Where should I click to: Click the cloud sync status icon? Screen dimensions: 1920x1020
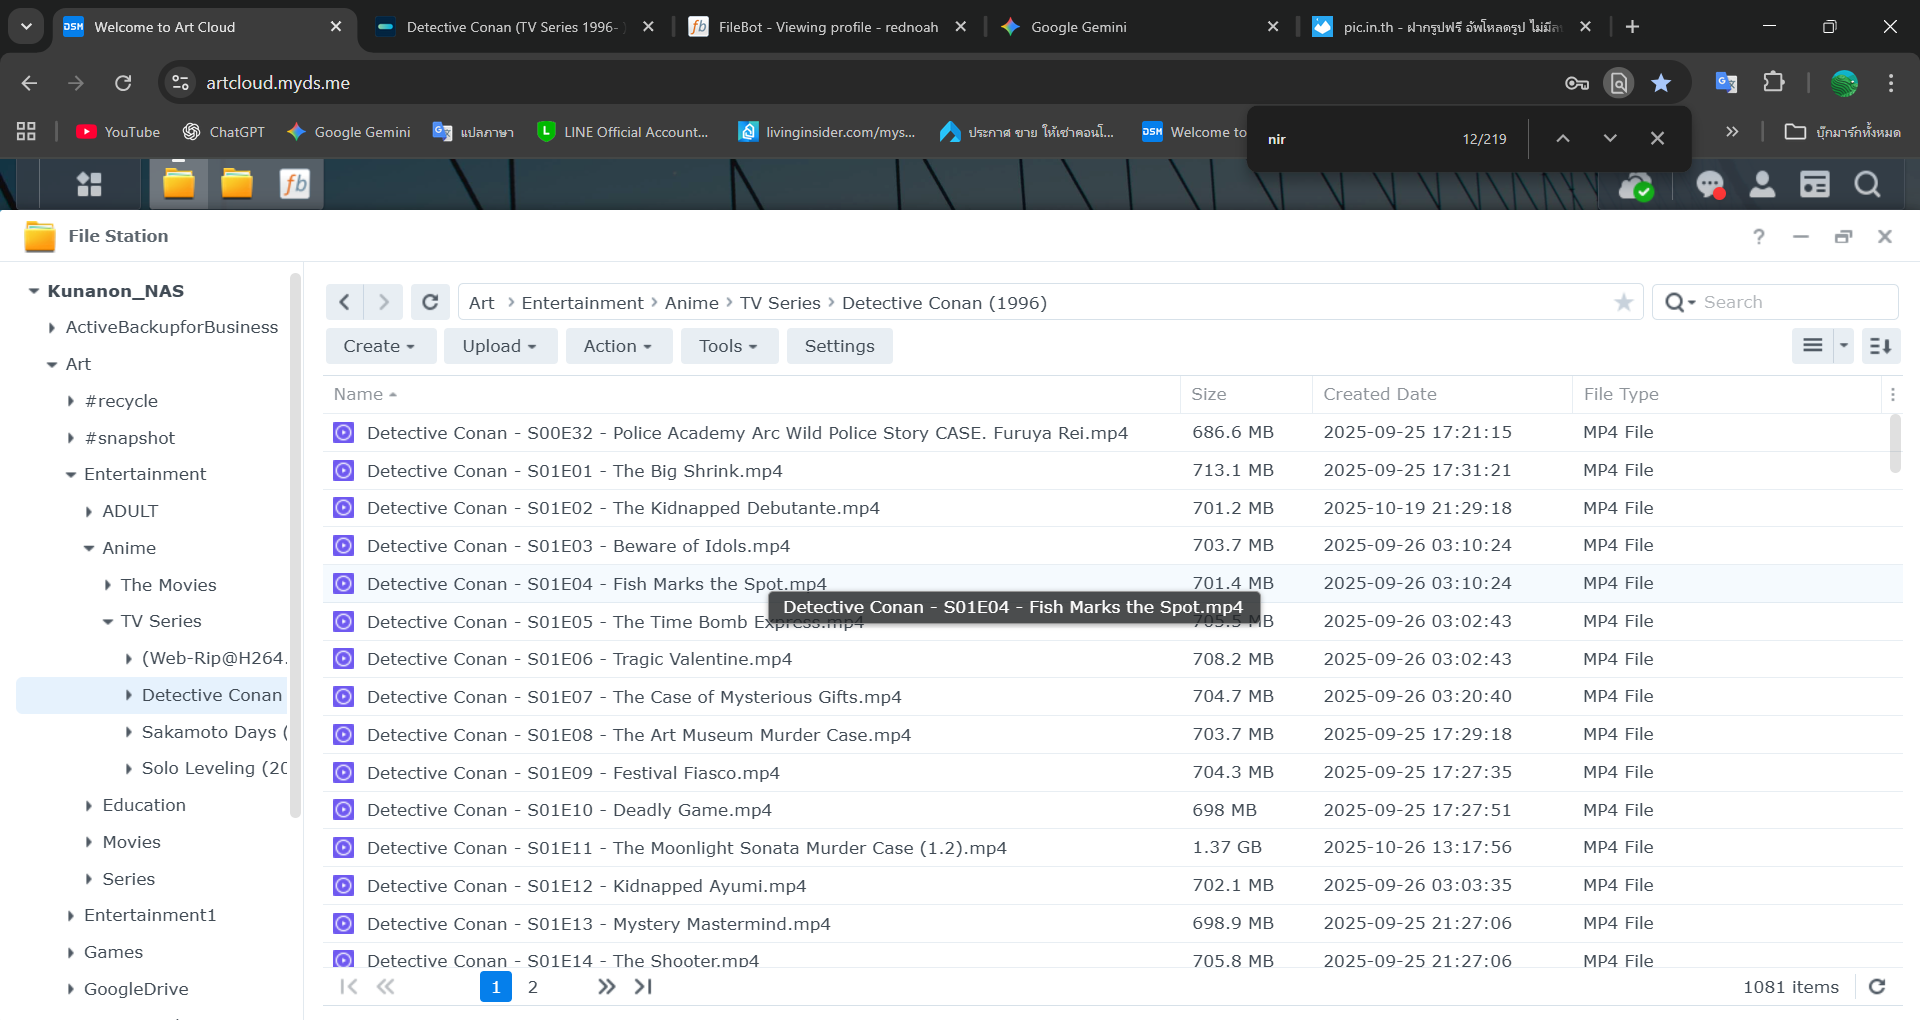(1637, 186)
